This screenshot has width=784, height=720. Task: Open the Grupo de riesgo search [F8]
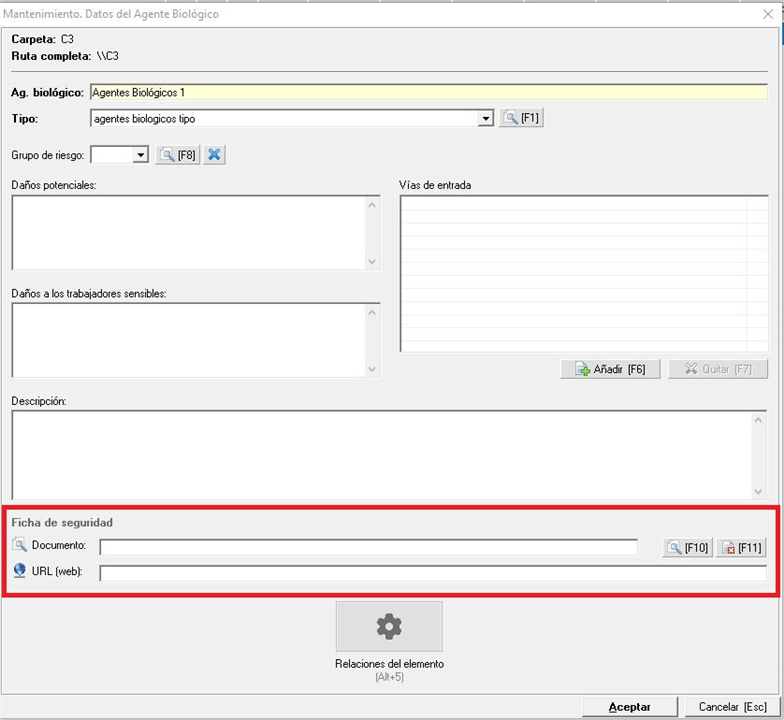tap(178, 155)
